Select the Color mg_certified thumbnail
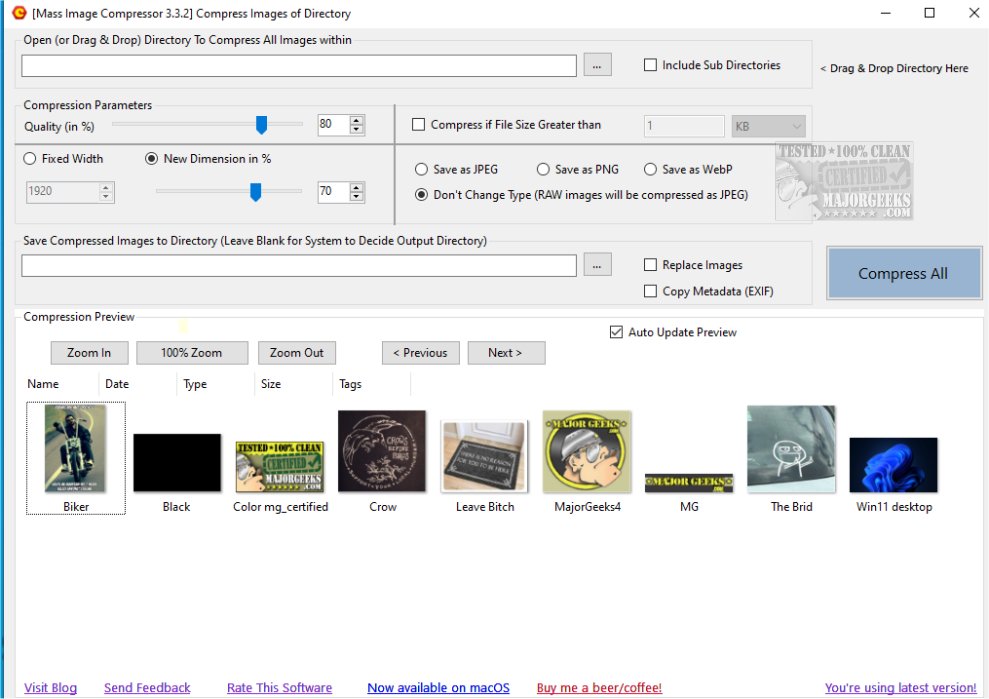Image resolution: width=989 pixels, height=699 pixels. coord(279,467)
